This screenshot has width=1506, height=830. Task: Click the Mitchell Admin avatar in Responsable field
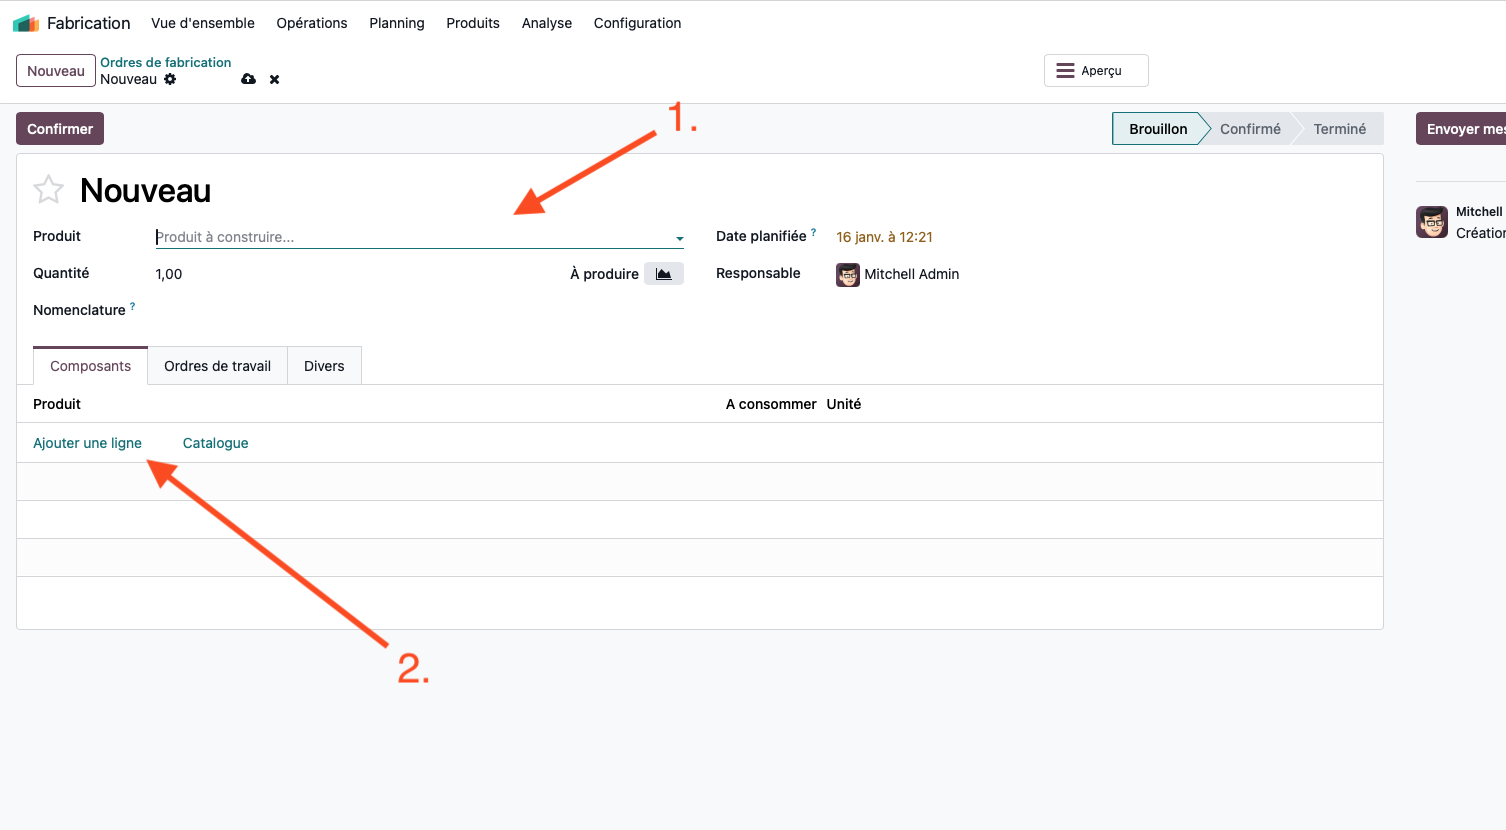click(x=848, y=275)
